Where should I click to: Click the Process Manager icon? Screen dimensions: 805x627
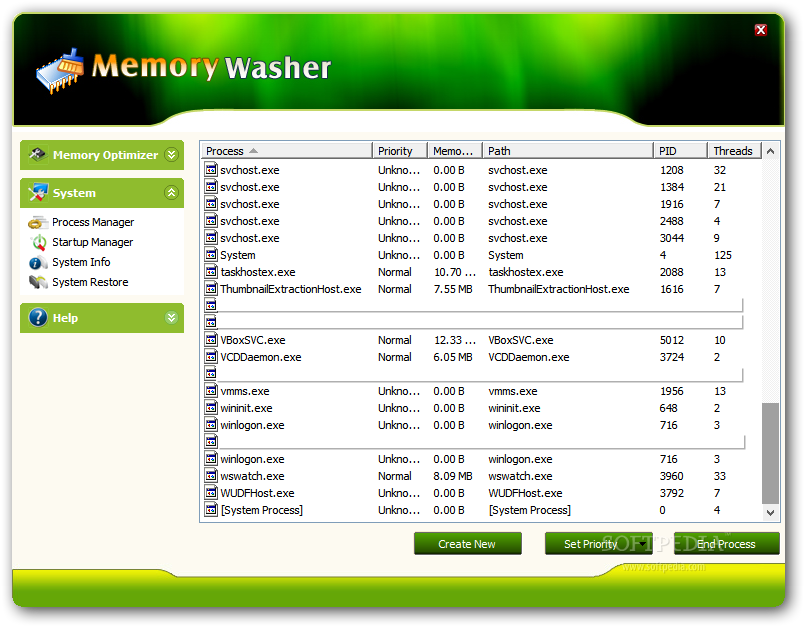[37, 222]
